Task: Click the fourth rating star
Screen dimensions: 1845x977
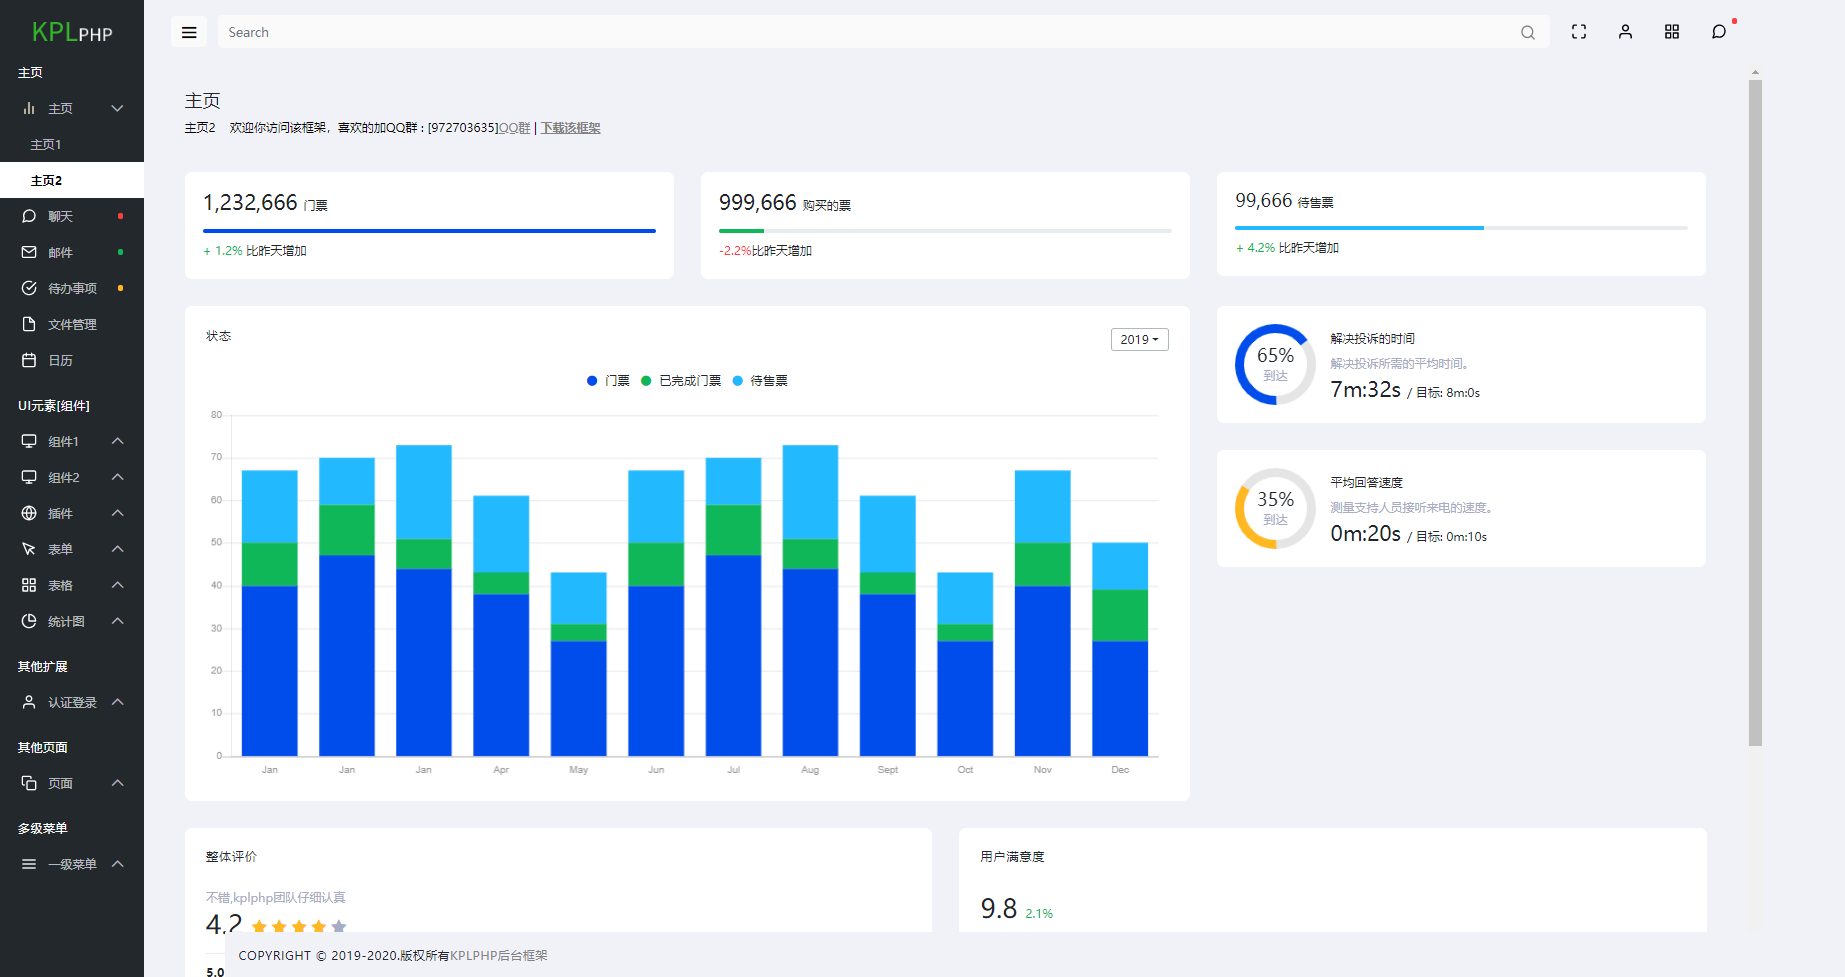Action: 319,926
